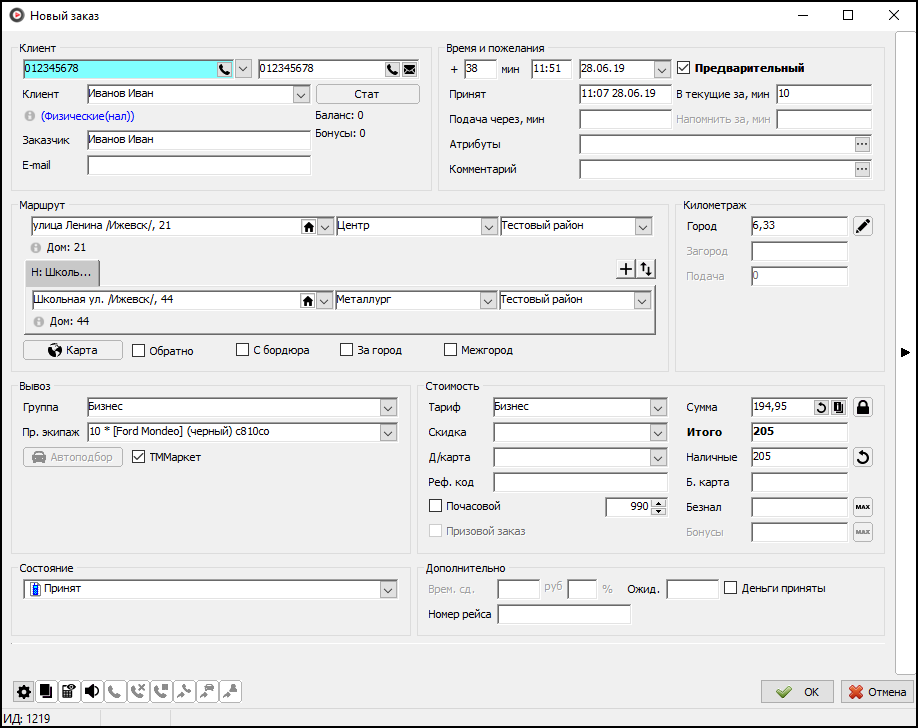Click the pencil icon to edit city mileage
The image size is (918, 728).
pyautogui.click(x=863, y=226)
